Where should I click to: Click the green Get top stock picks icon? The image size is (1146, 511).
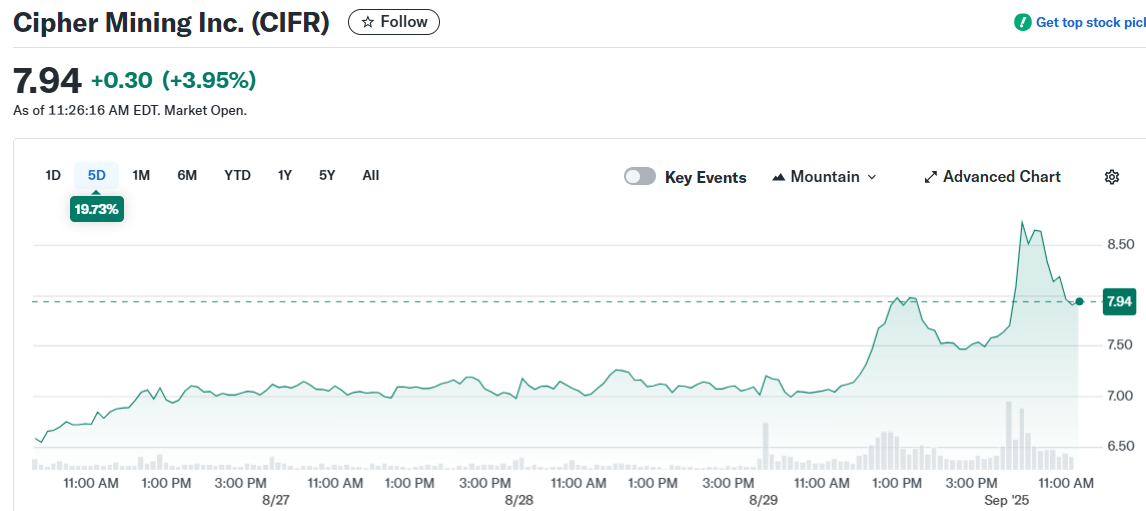tap(1022, 22)
